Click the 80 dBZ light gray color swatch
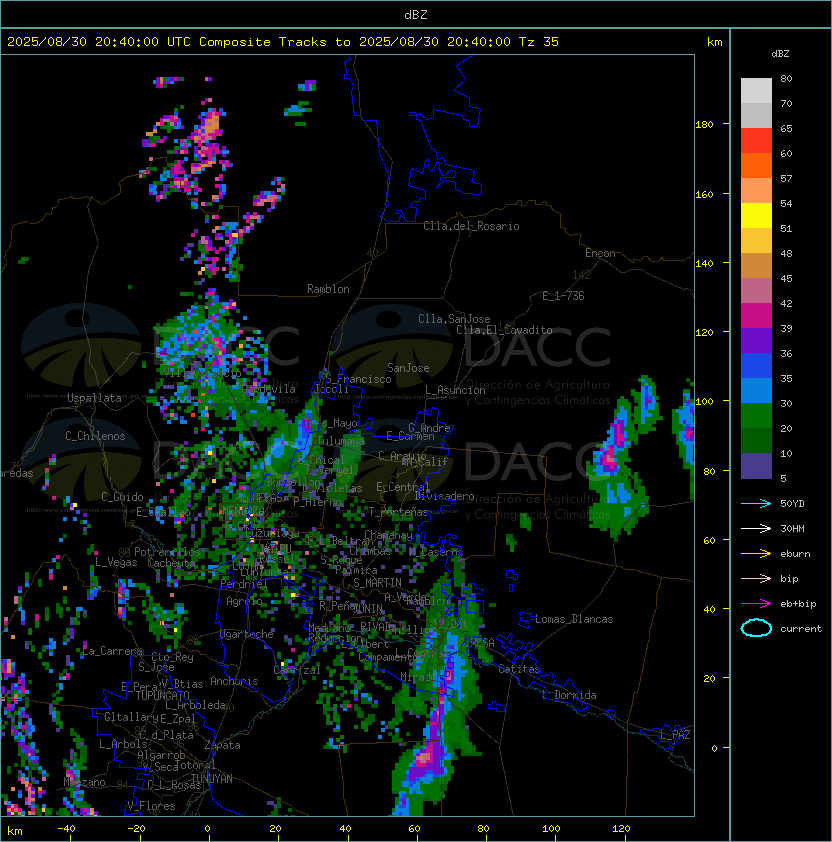The width and height of the screenshot is (832, 842). tap(756, 90)
